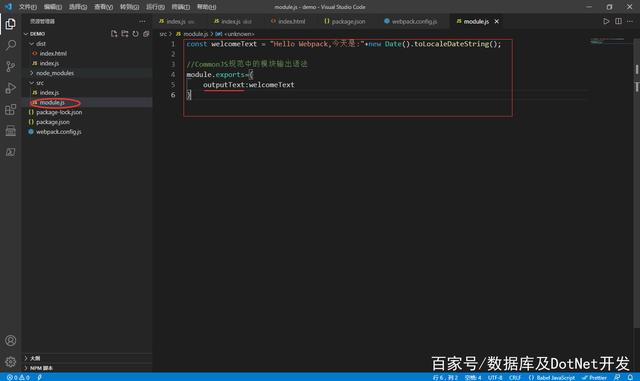Open the Explorer view in activity bar
The width and height of the screenshot is (640, 381).
[x=11, y=24]
